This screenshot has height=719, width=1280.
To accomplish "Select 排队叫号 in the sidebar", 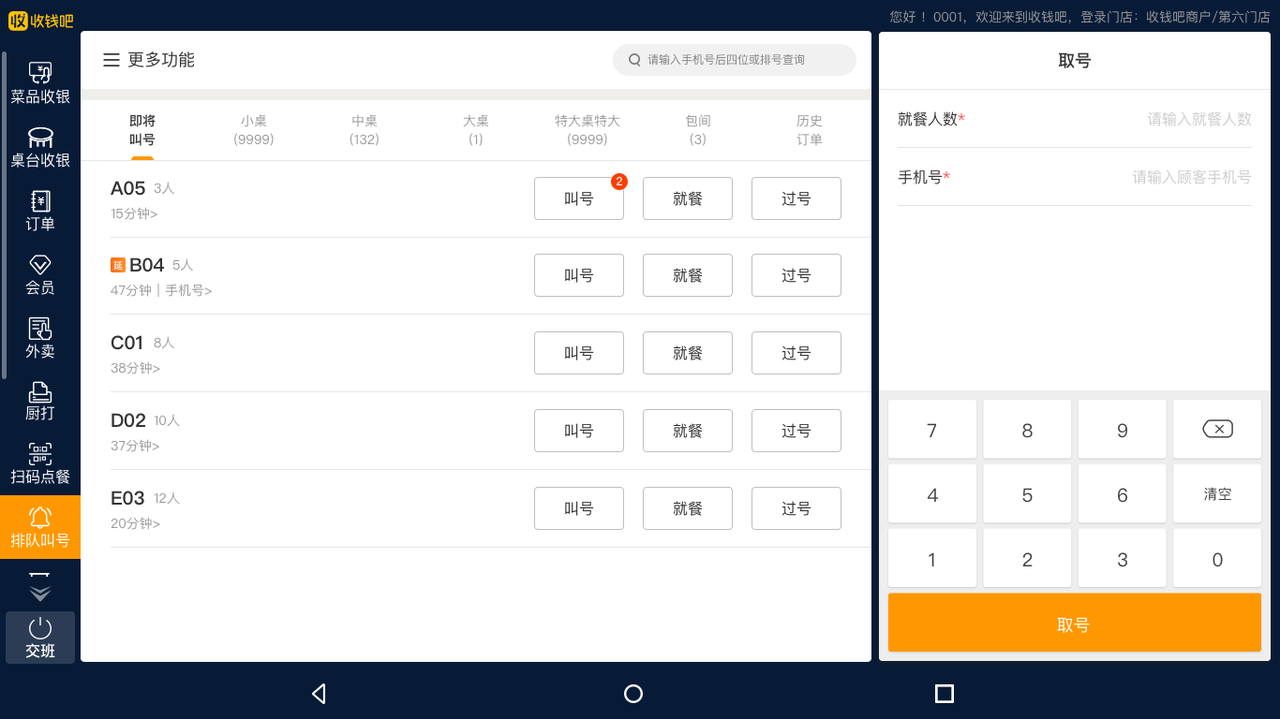I will click(x=40, y=527).
